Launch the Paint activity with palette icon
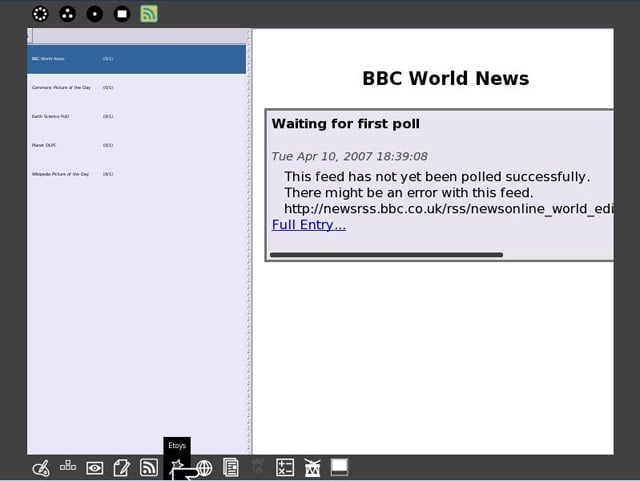The height and width of the screenshot is (481, 640). [x=41, y=468]
